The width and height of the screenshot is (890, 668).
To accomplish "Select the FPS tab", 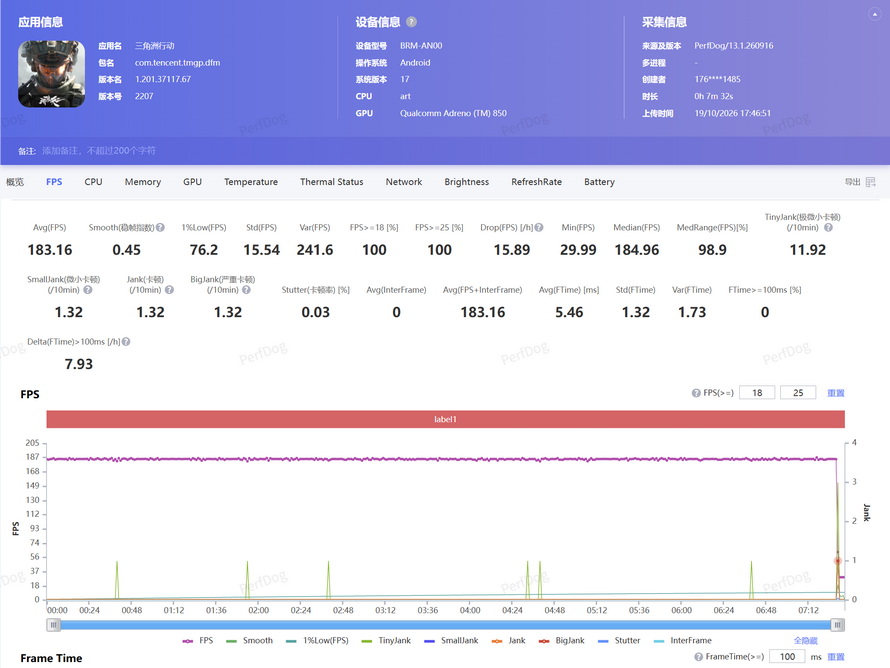I will point(54,182).
